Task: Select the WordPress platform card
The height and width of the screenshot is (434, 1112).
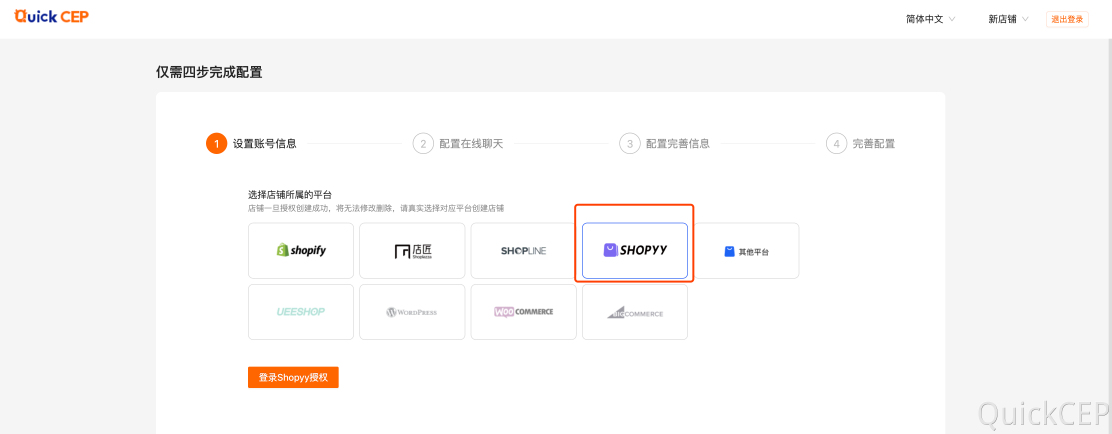Action: (412, 312)
